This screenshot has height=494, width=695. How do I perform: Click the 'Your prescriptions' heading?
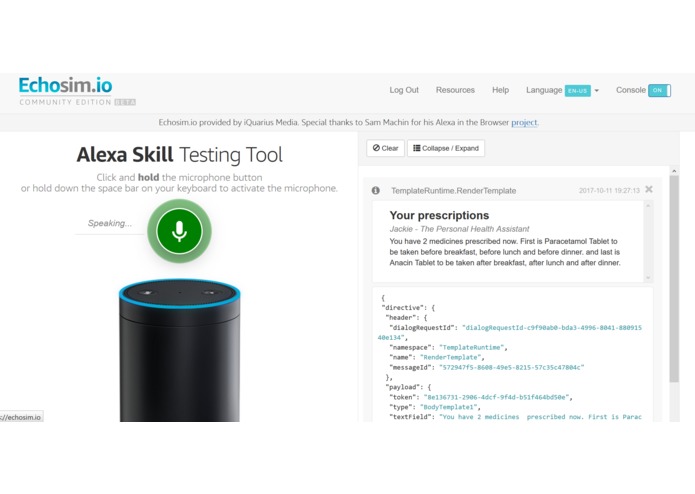click(439, 215)
